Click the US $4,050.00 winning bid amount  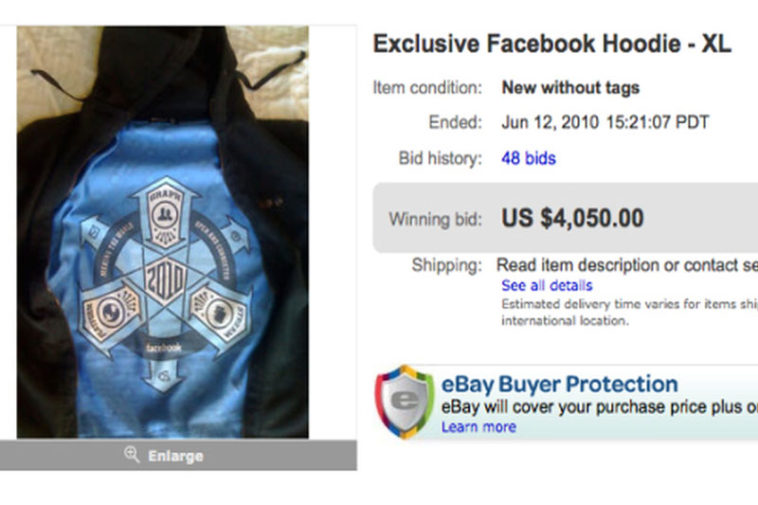pos(573,218)
